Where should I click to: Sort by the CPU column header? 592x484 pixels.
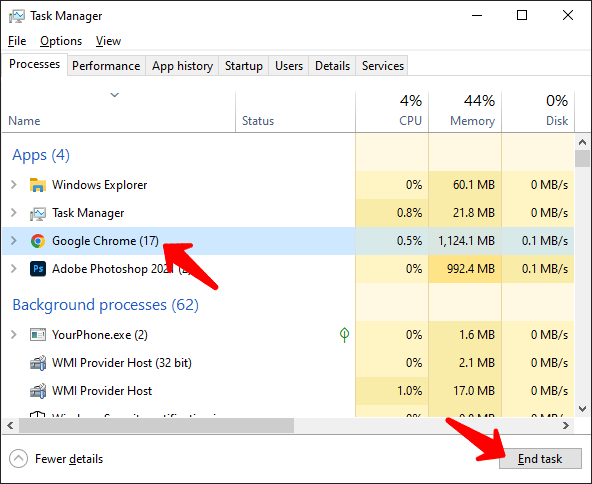410,121
